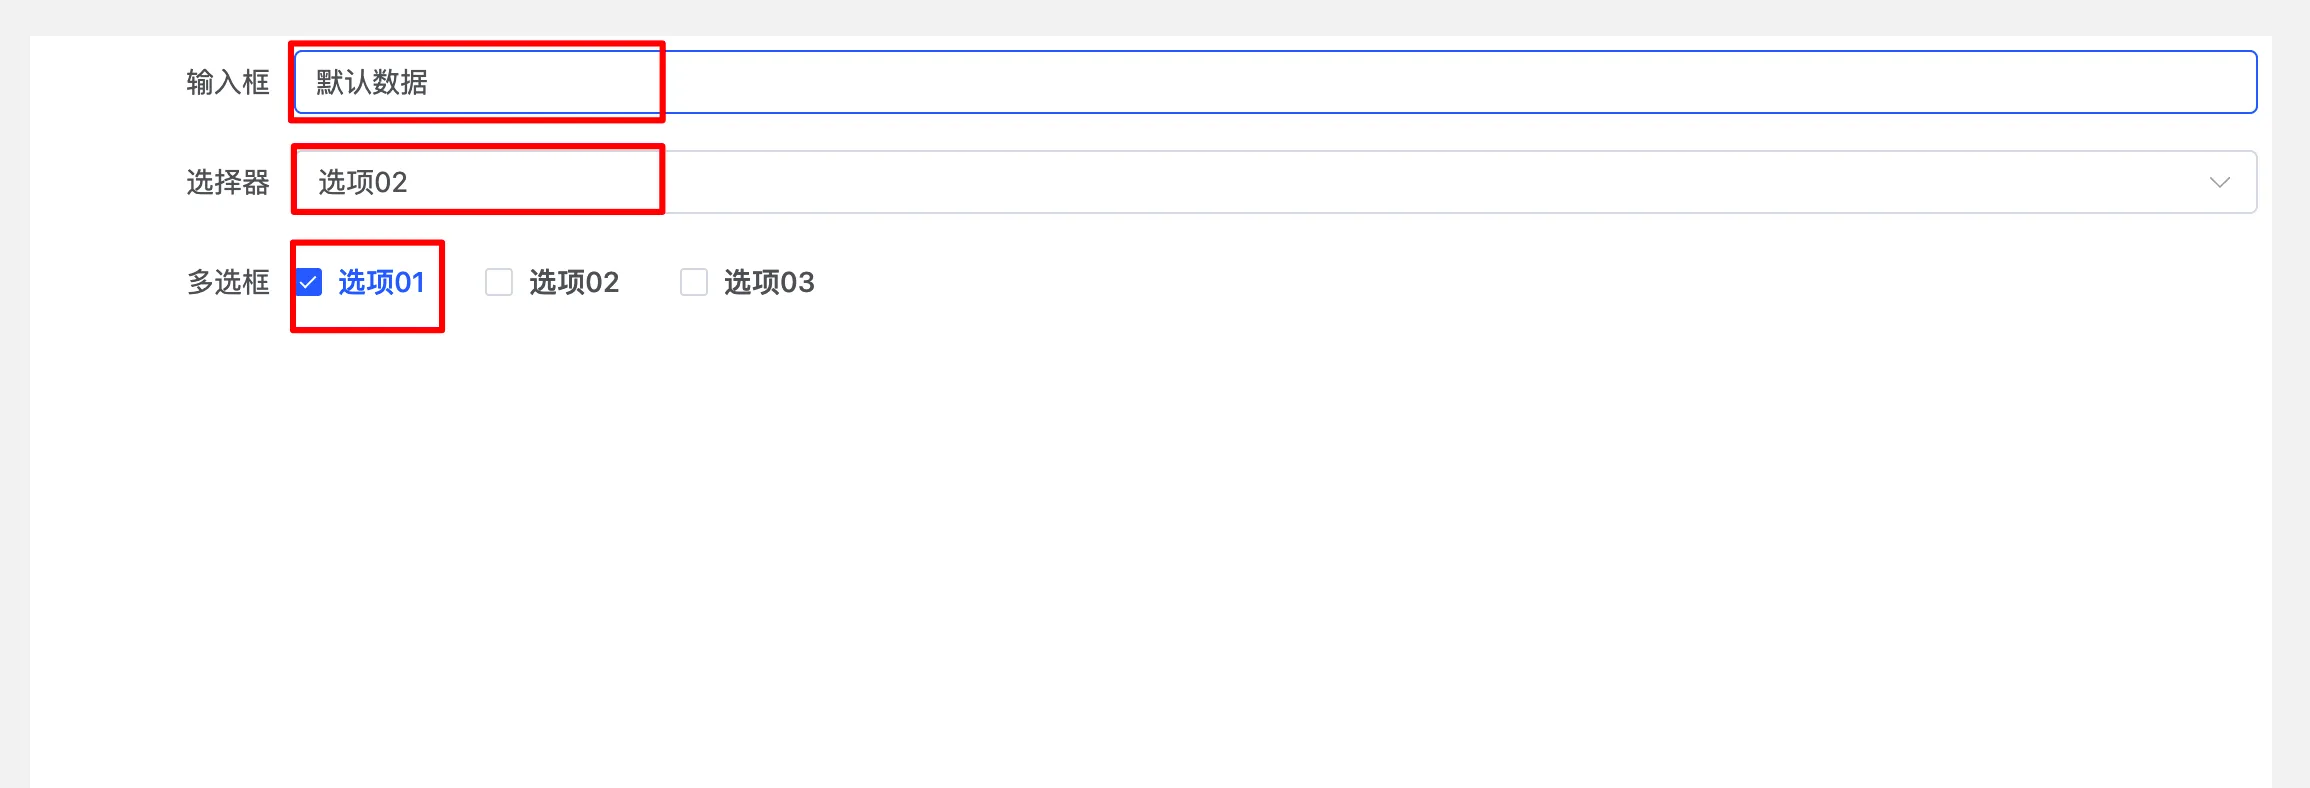Click the 输入框 field label

click(x=228, y=82)
